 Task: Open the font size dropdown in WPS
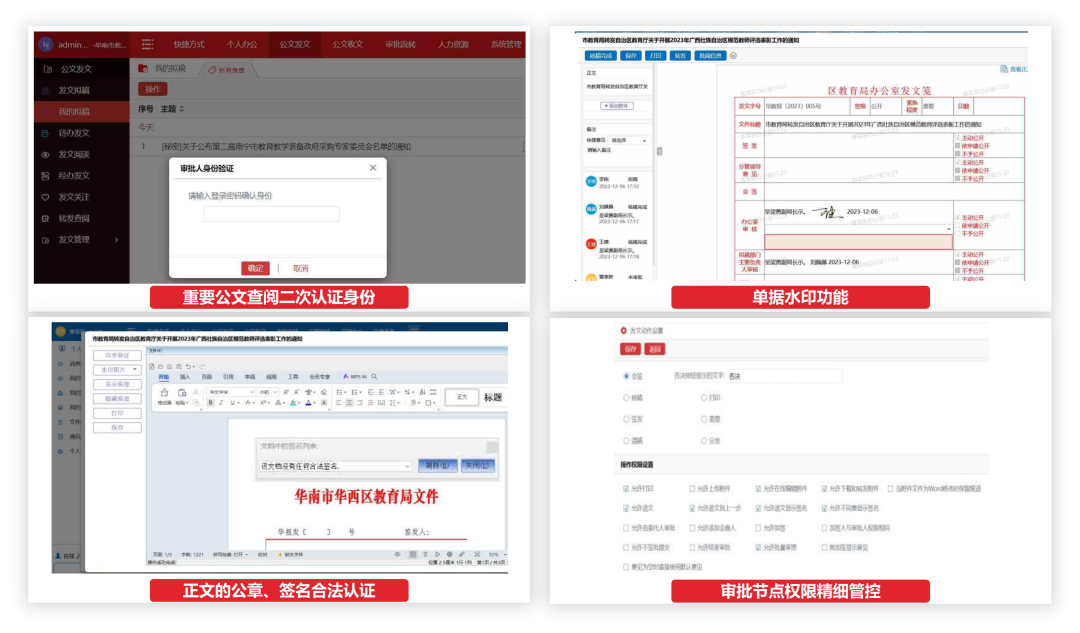point(272,392)
